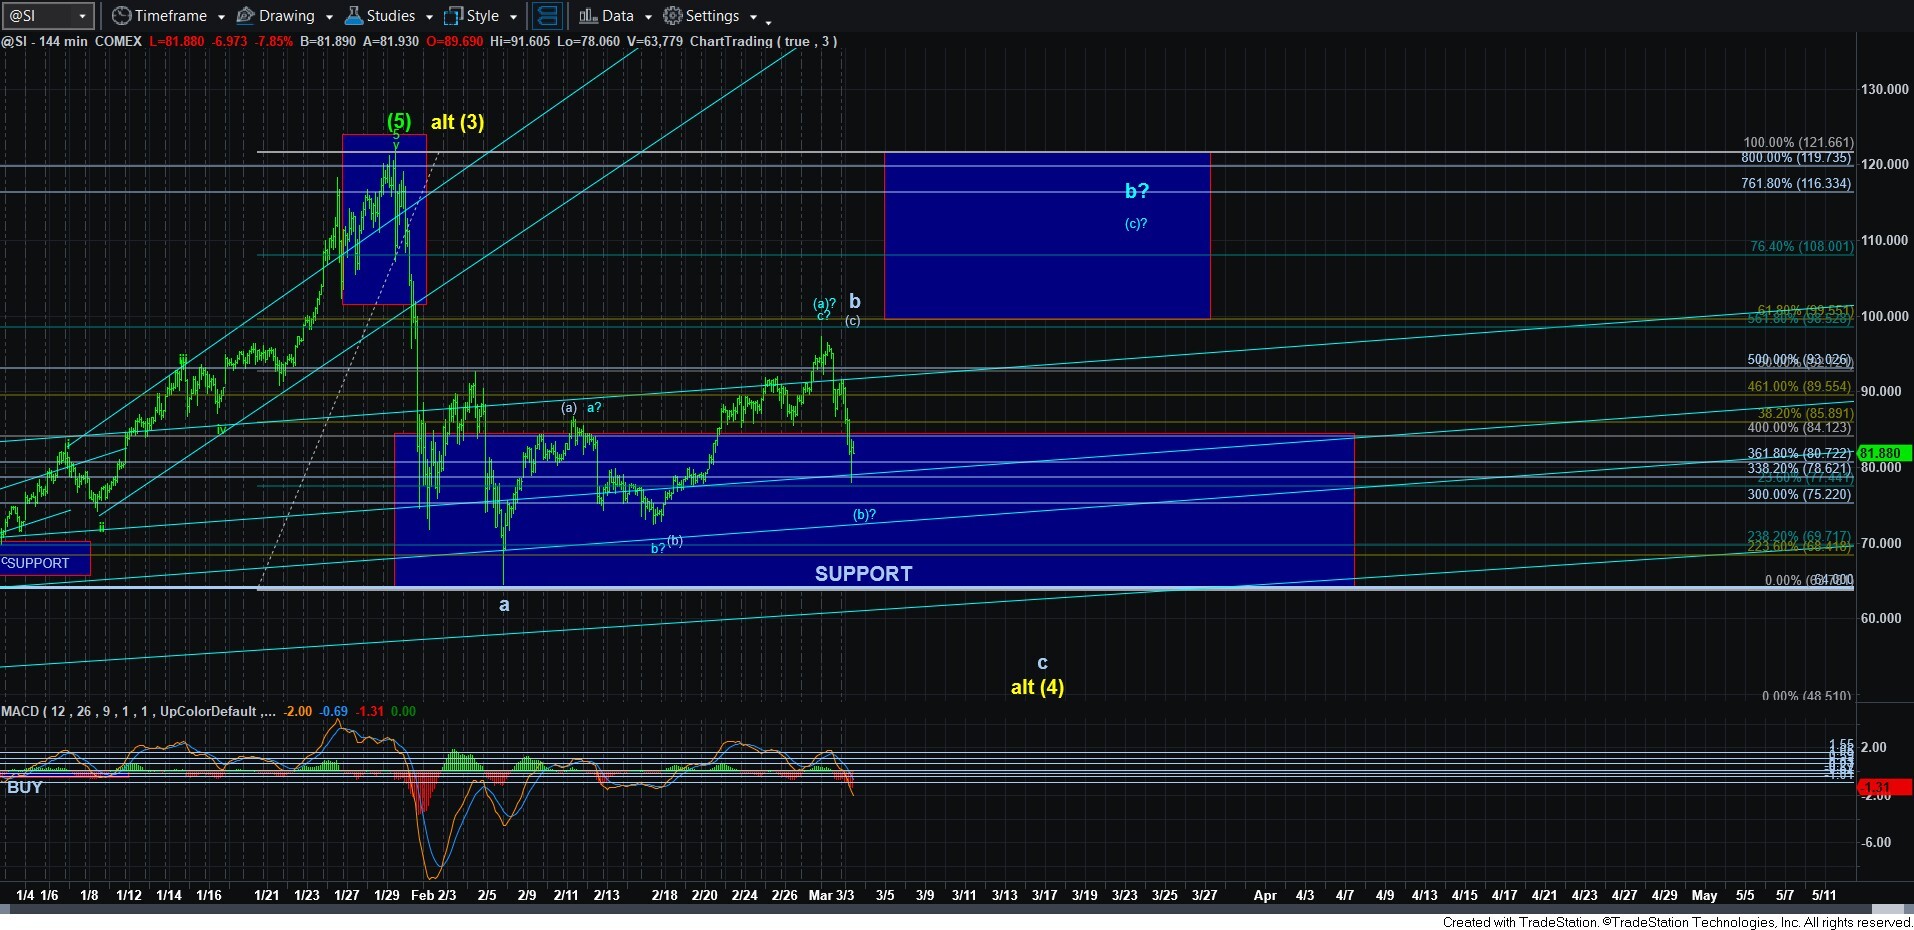Open the Settings menu label
This screenshot has height=930, width=1914.
click(712, 16)
